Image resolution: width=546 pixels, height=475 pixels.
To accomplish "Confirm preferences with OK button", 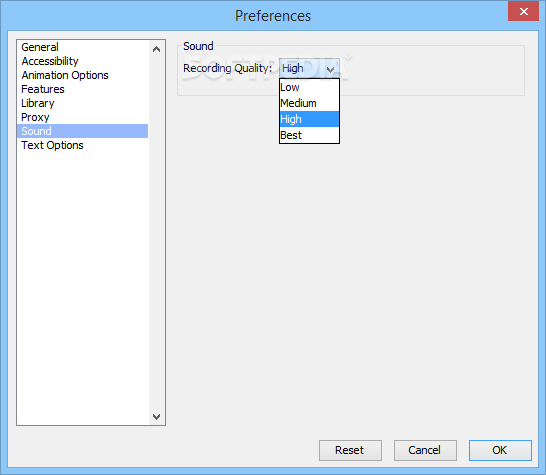I will (500, 450).
